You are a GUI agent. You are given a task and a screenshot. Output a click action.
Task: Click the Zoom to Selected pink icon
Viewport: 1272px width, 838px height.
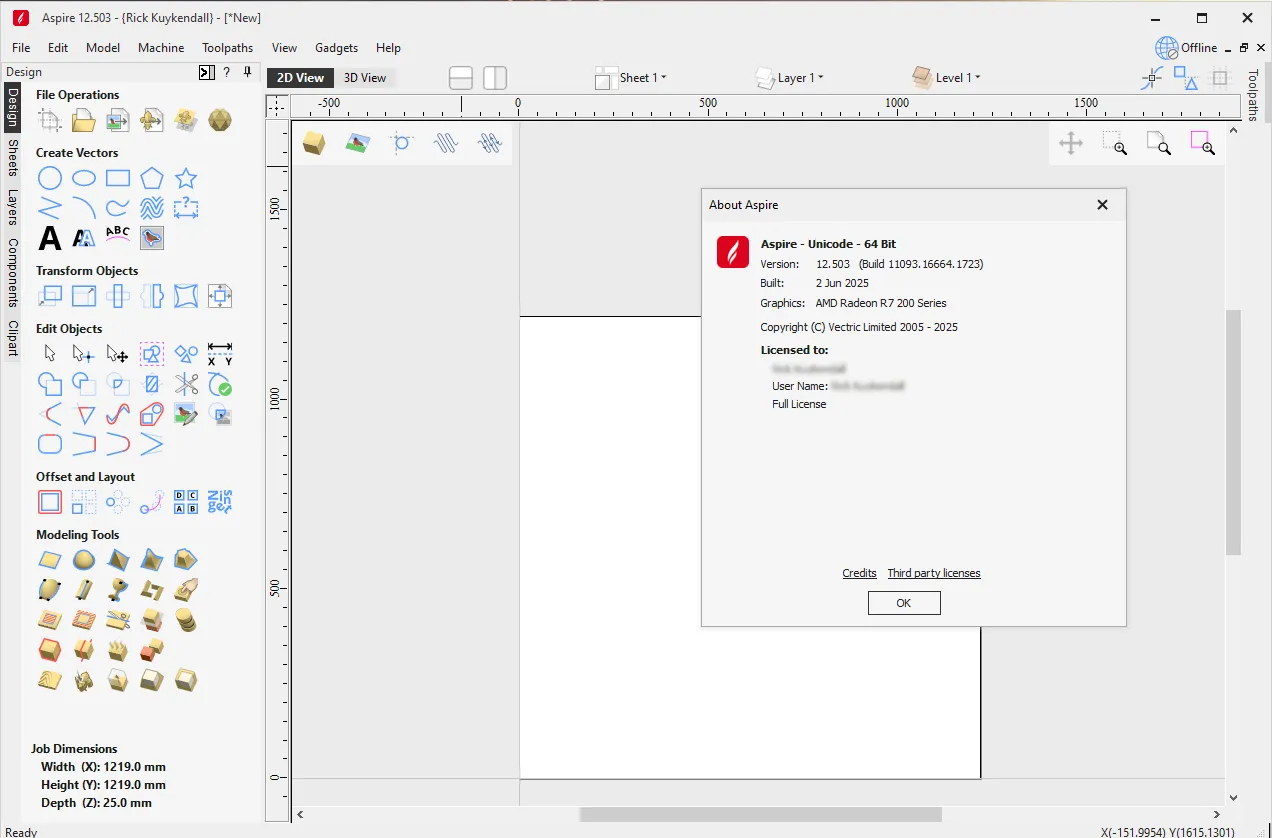click(x=1202, y=144)
